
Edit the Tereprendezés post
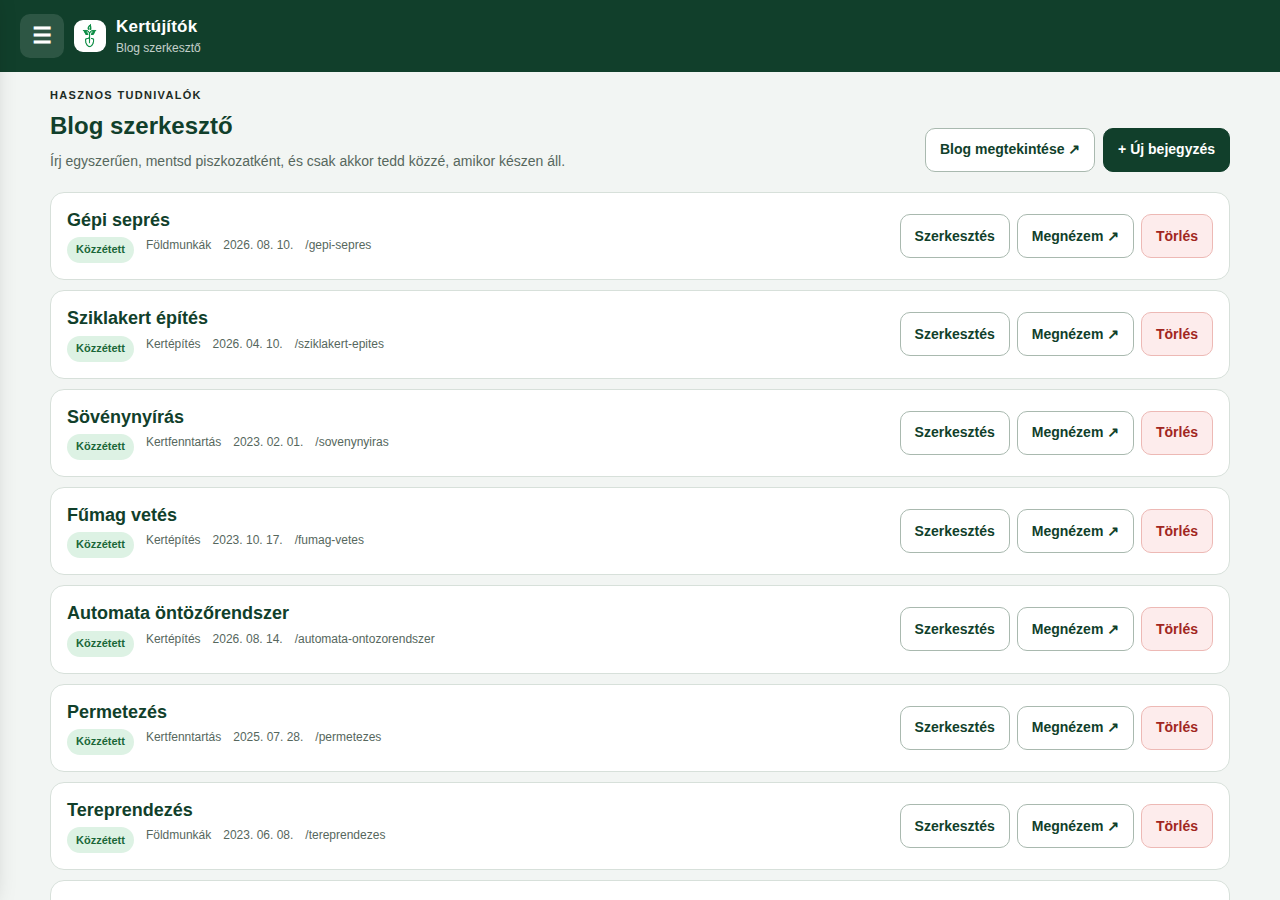tap(955, 826)
